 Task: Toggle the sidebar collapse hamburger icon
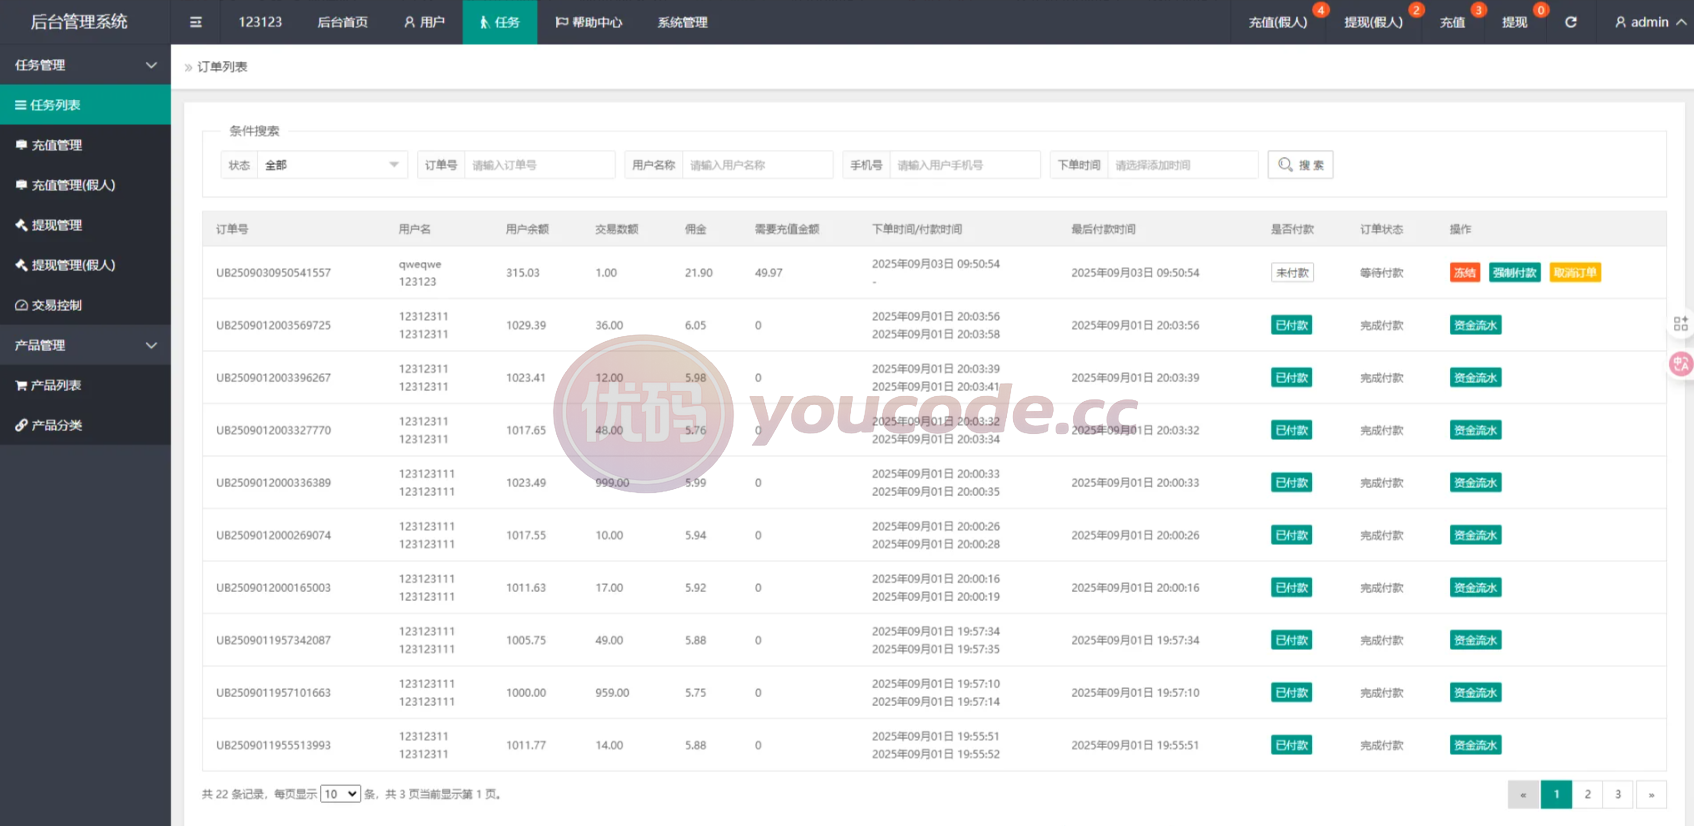(196, 22)
